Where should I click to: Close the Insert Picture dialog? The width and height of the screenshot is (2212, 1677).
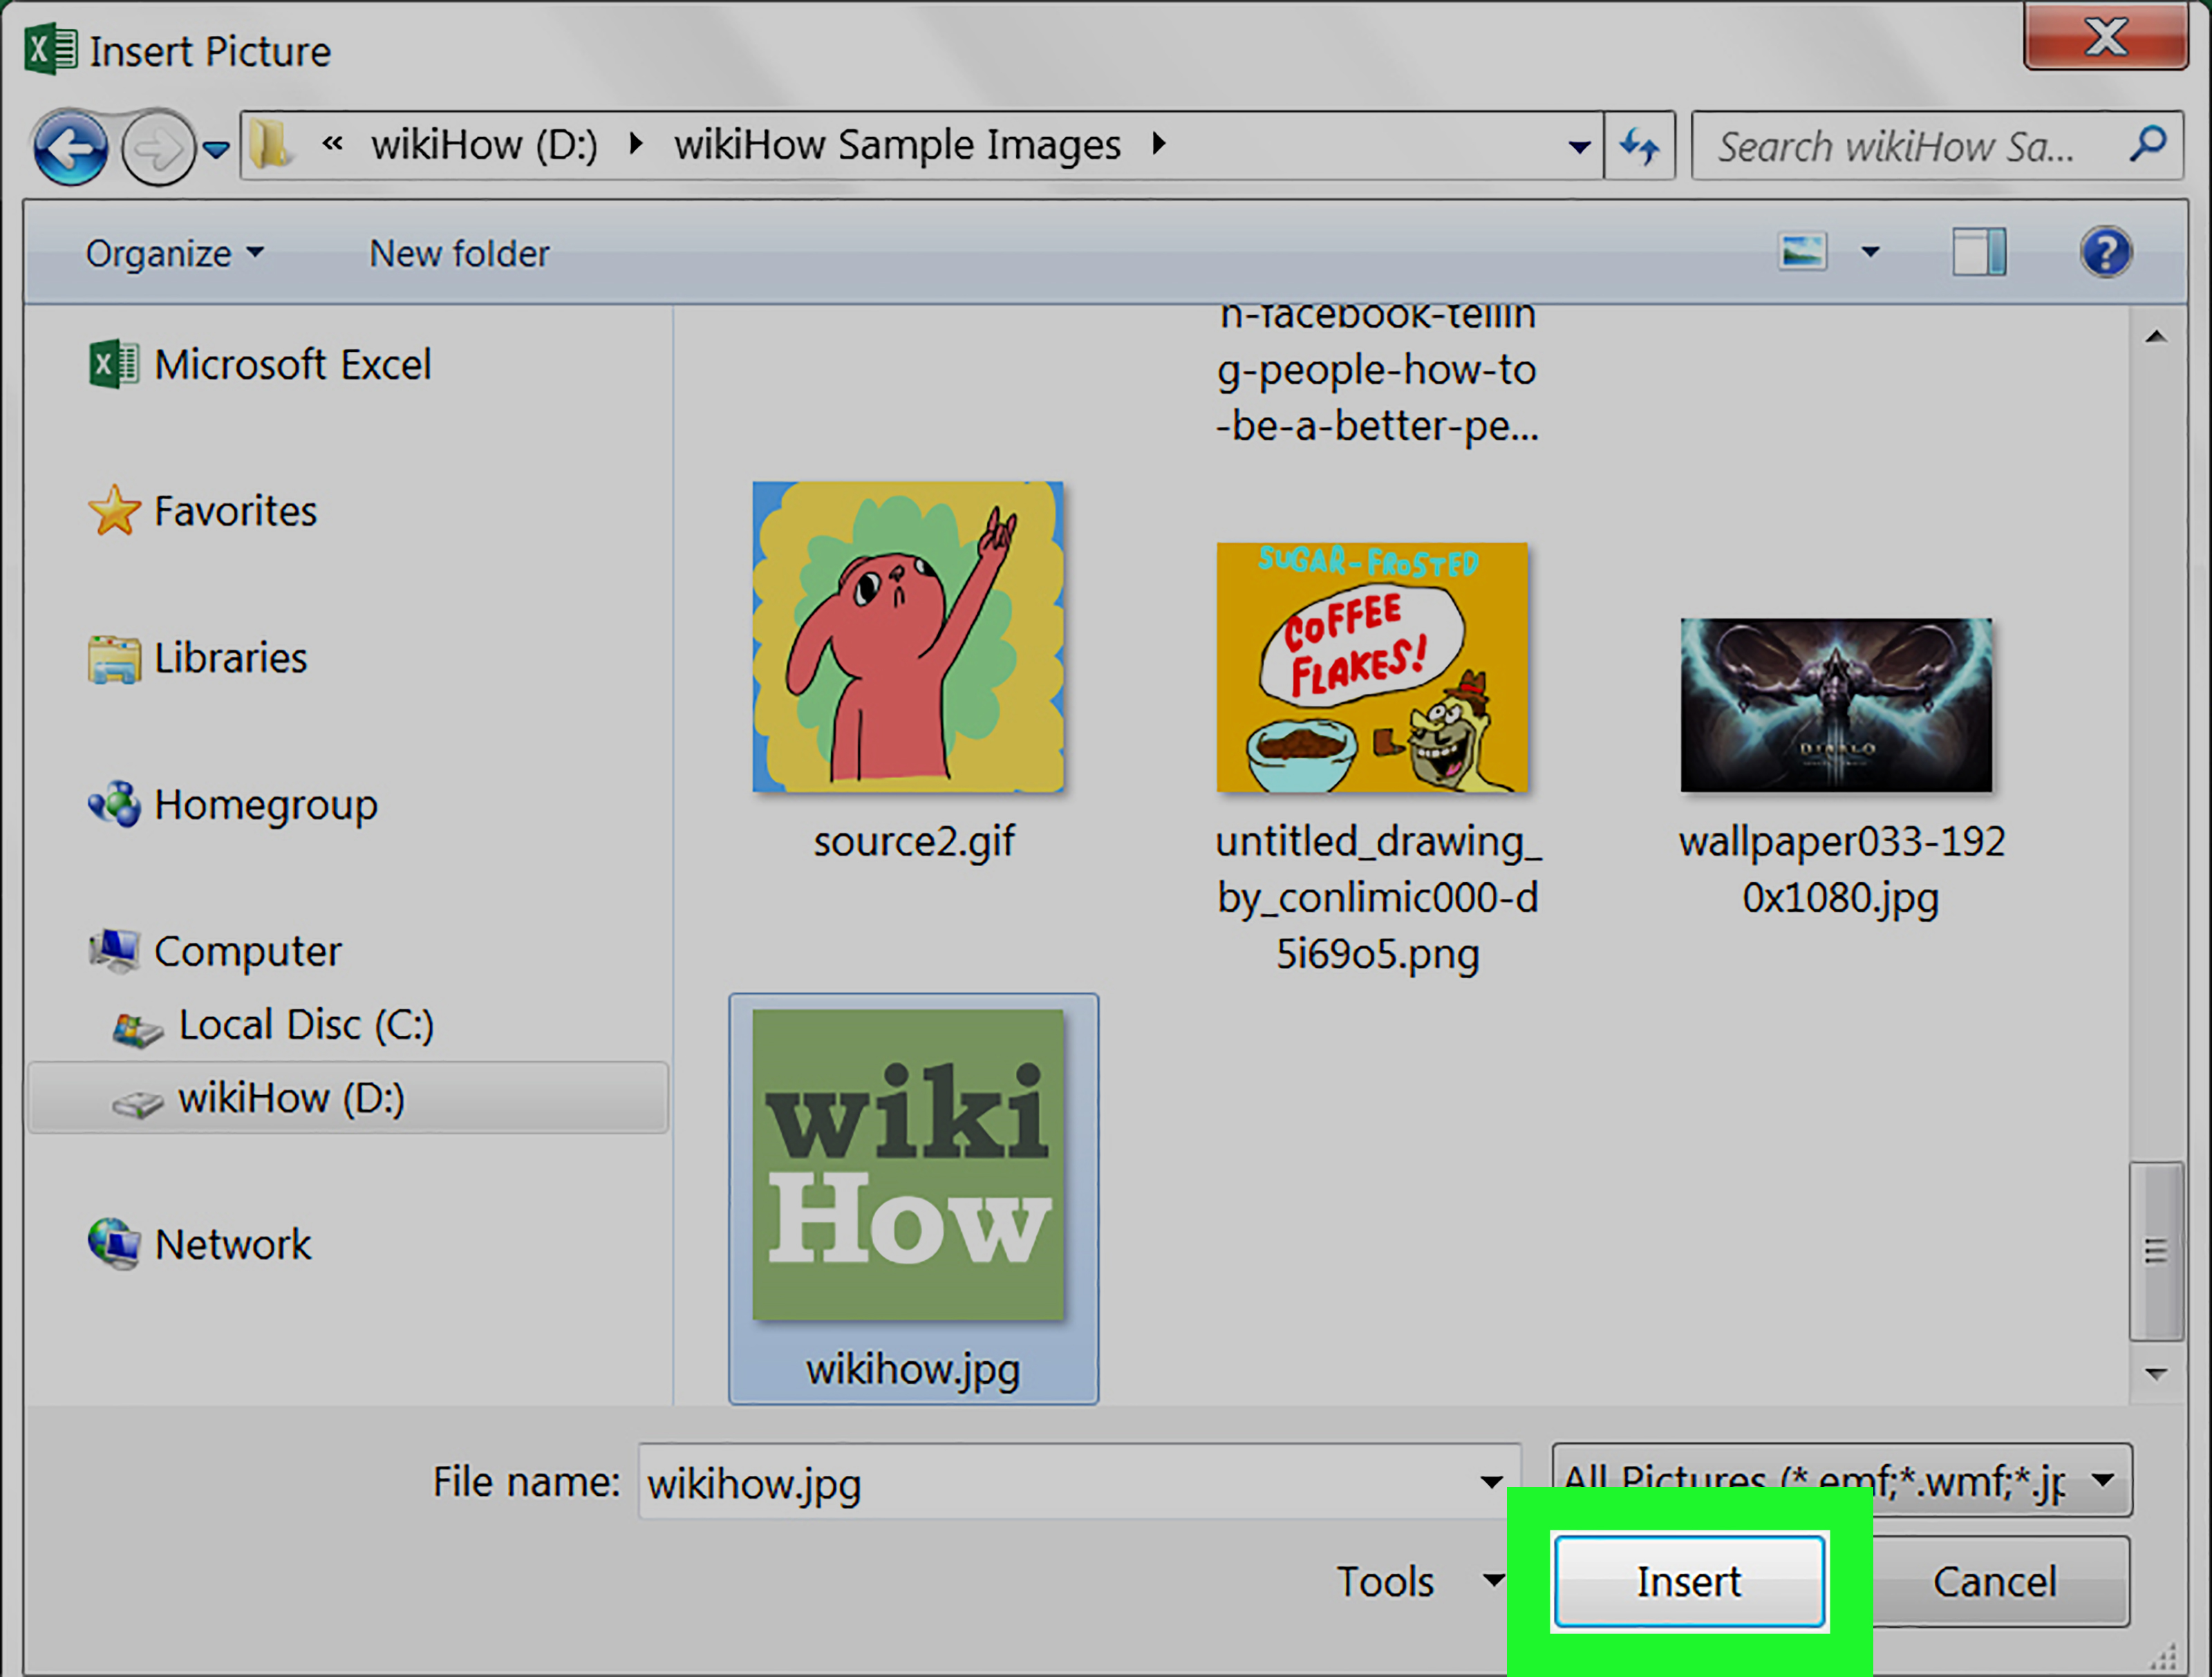(2105, 37)
